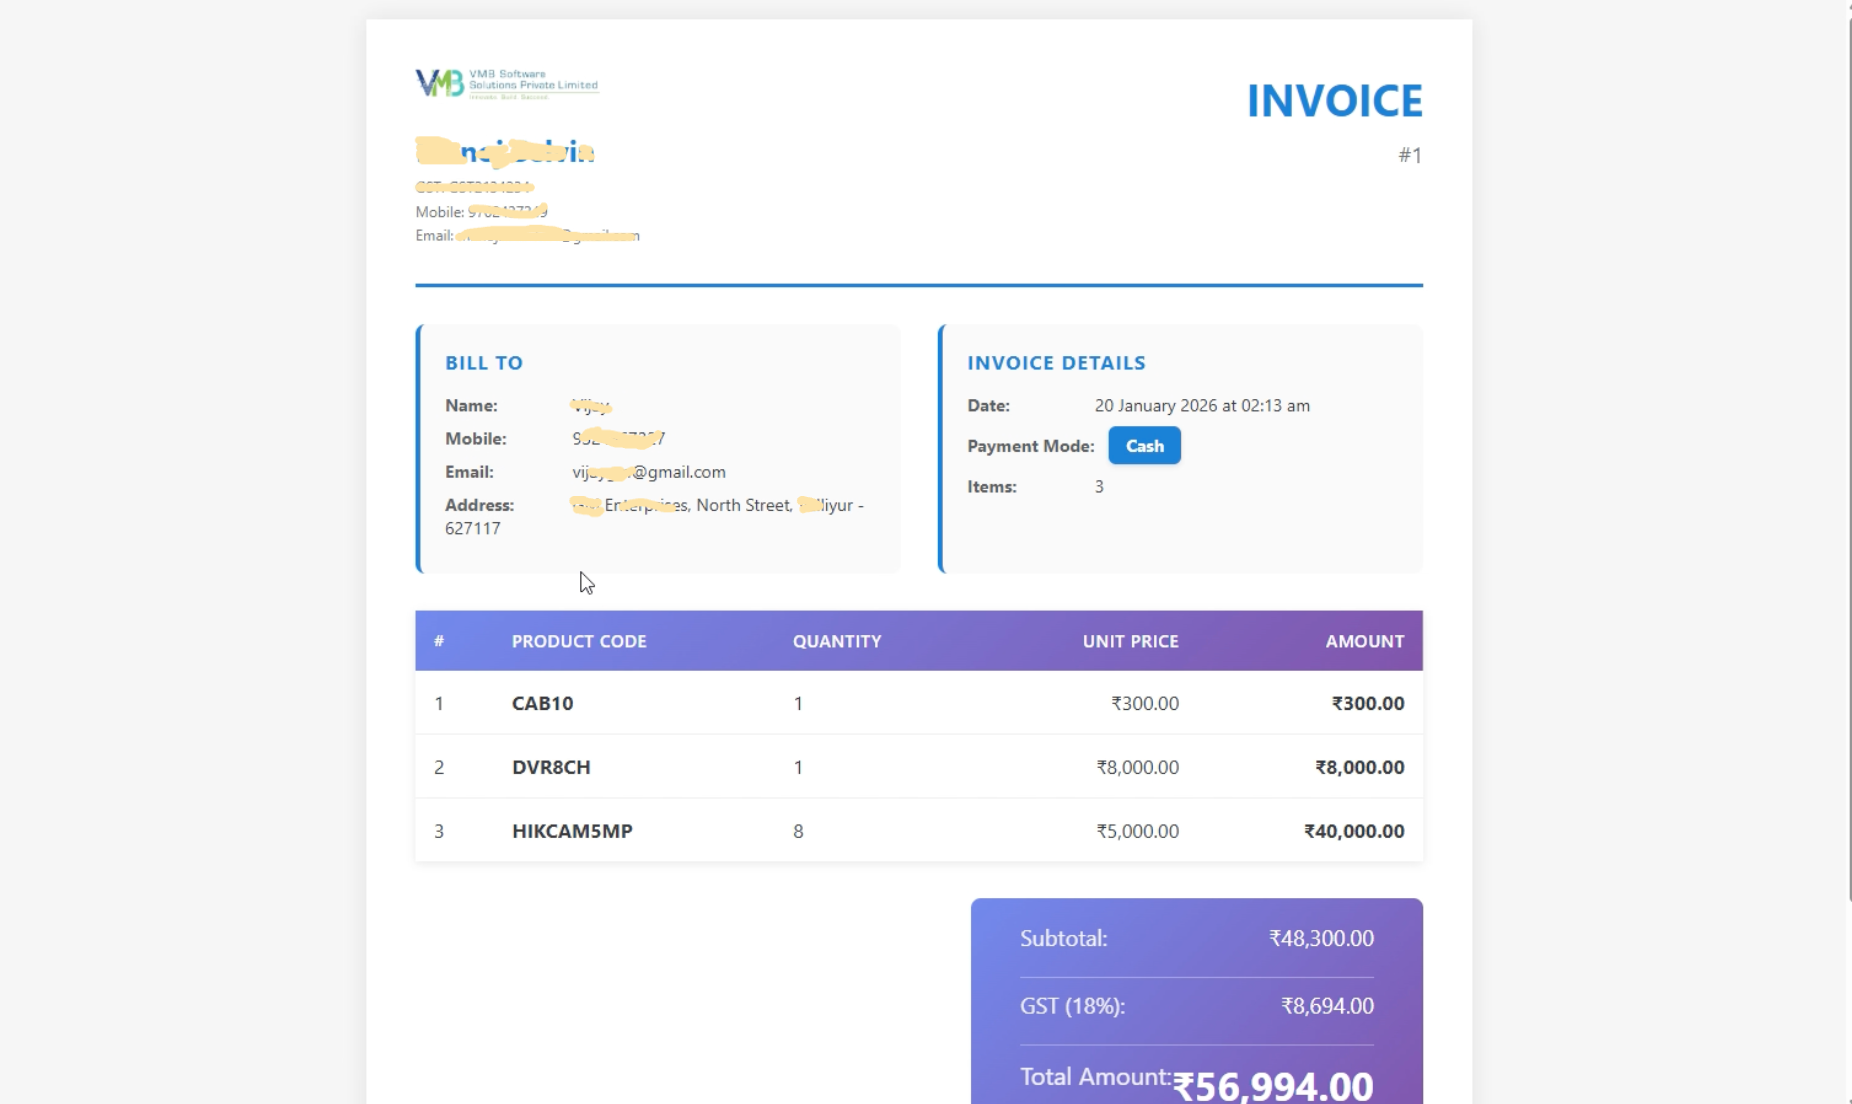Click the QUANTITY column header
This screenshot has height=1104, width=1852.
pyautogui.click(x=837, y=641)
